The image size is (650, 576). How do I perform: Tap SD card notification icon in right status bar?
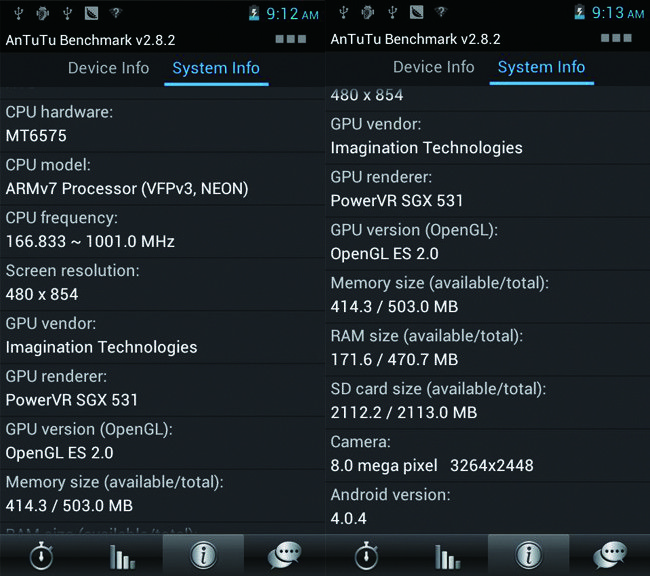[x=416, y=12]
